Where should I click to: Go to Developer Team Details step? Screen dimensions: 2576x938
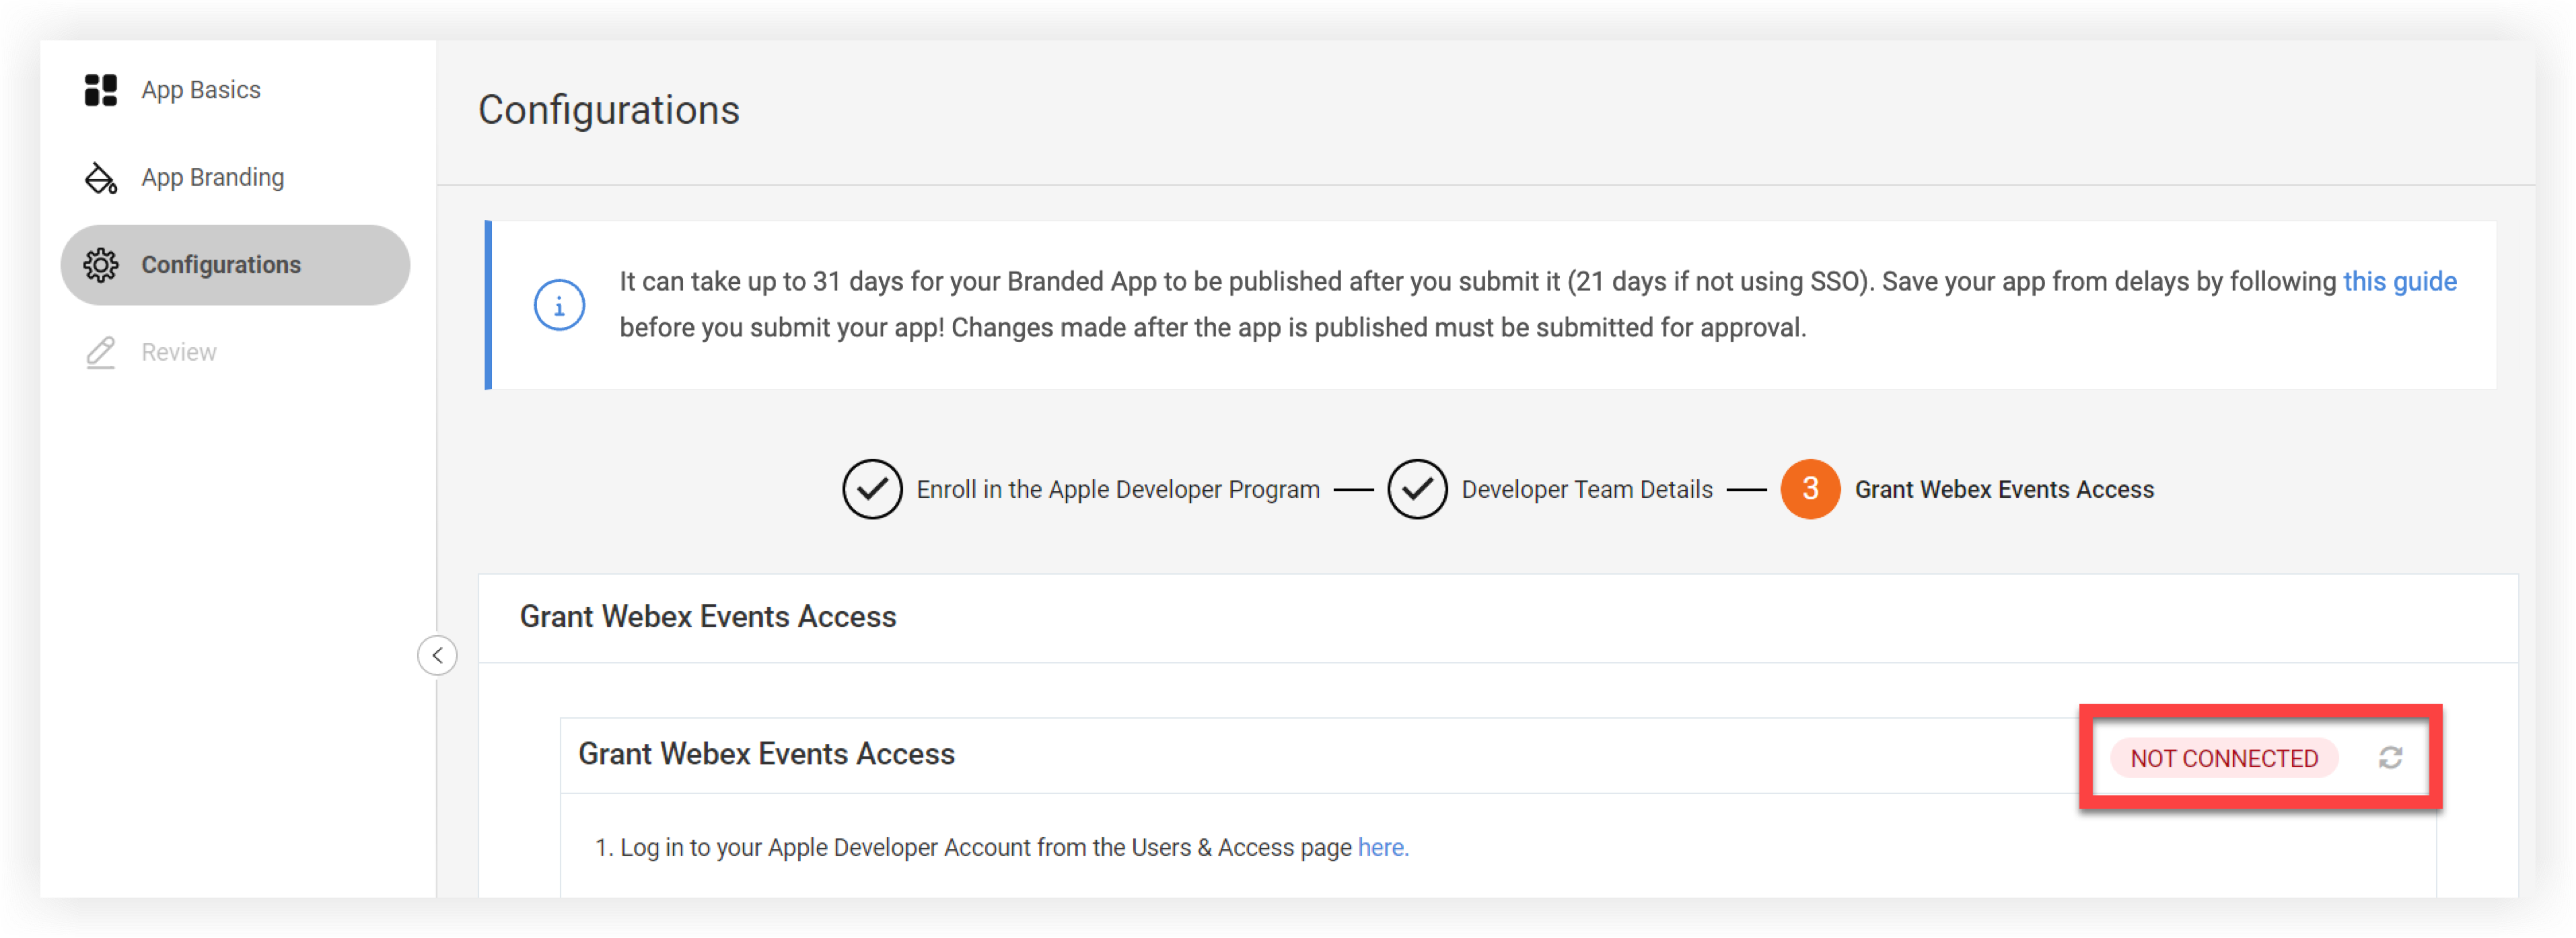1587,490
